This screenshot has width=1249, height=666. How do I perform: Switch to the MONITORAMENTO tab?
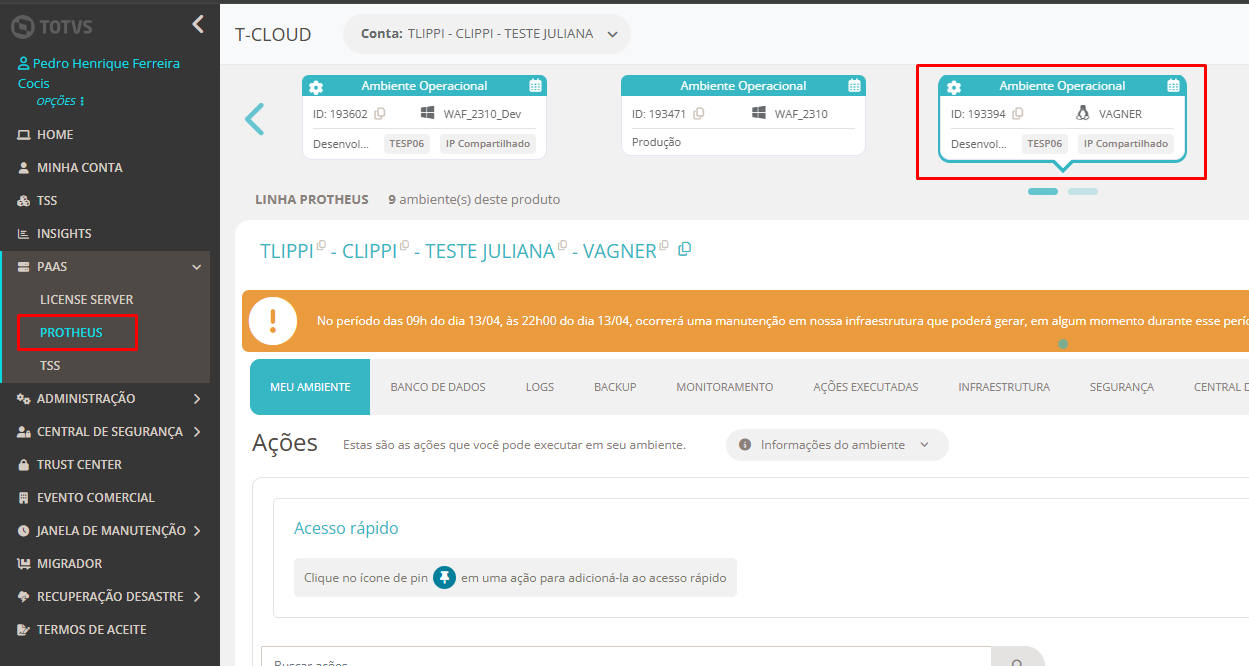725,387
